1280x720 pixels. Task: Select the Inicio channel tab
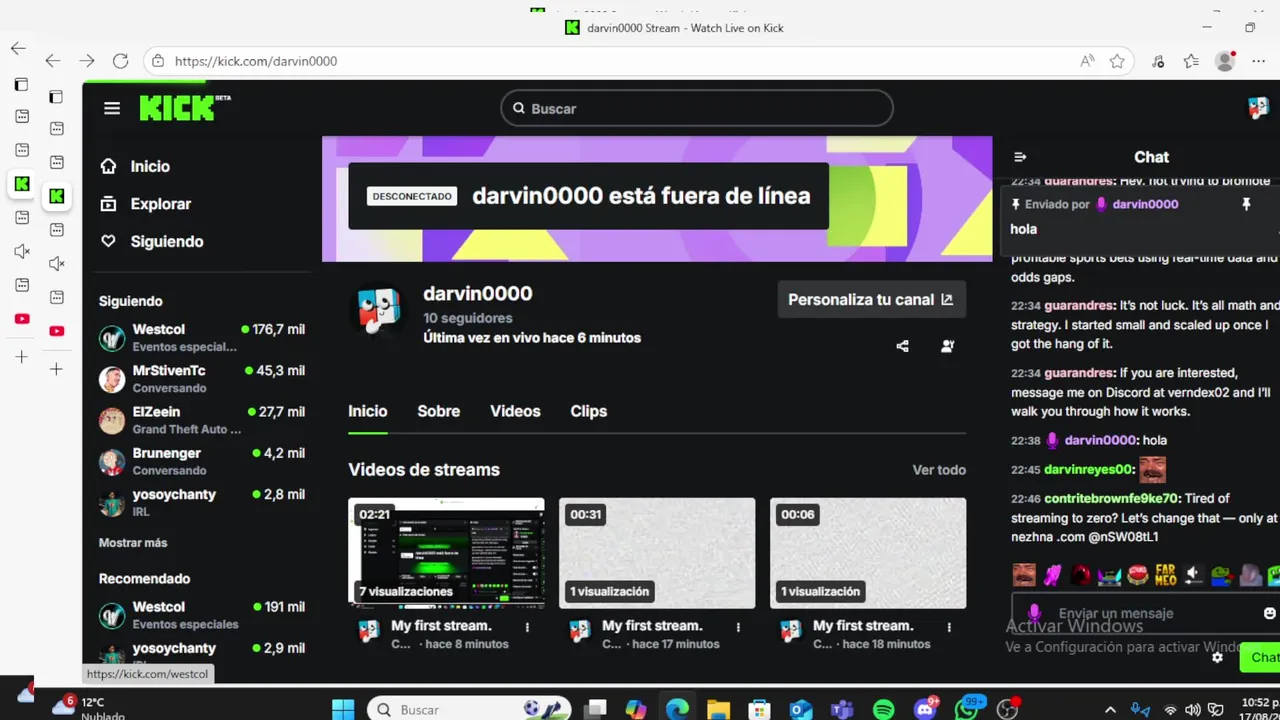tap(367, 411)
